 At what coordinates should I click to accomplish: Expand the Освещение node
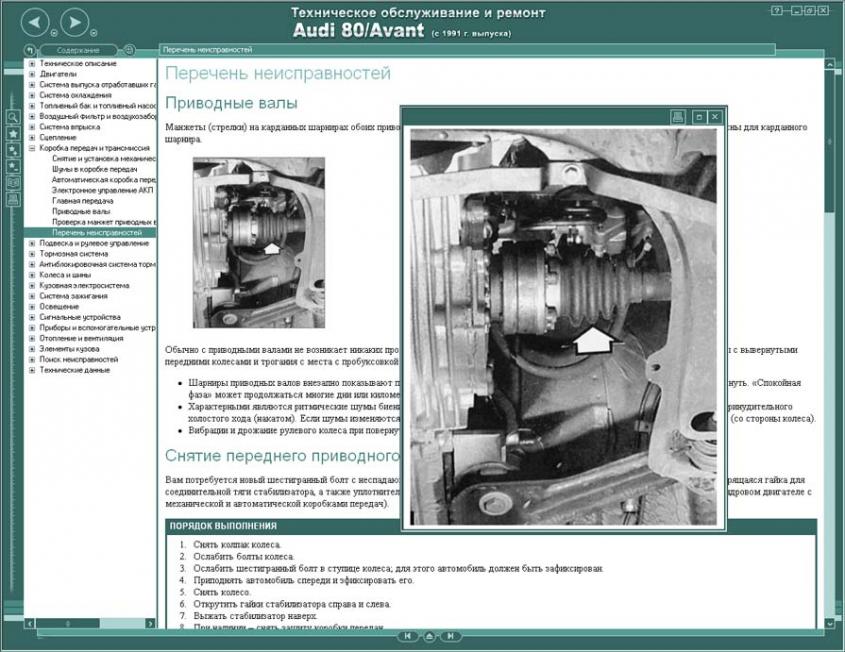pyautogui.click(x=32, y=307)
